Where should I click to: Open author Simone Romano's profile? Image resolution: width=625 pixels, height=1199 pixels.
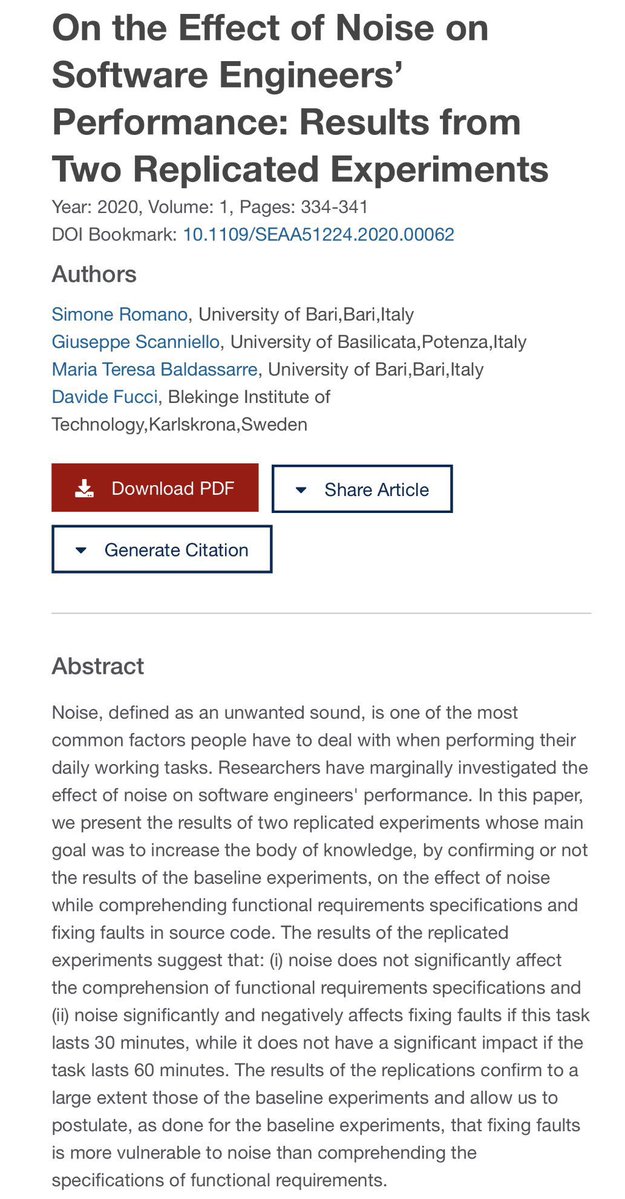click(120, 314)
